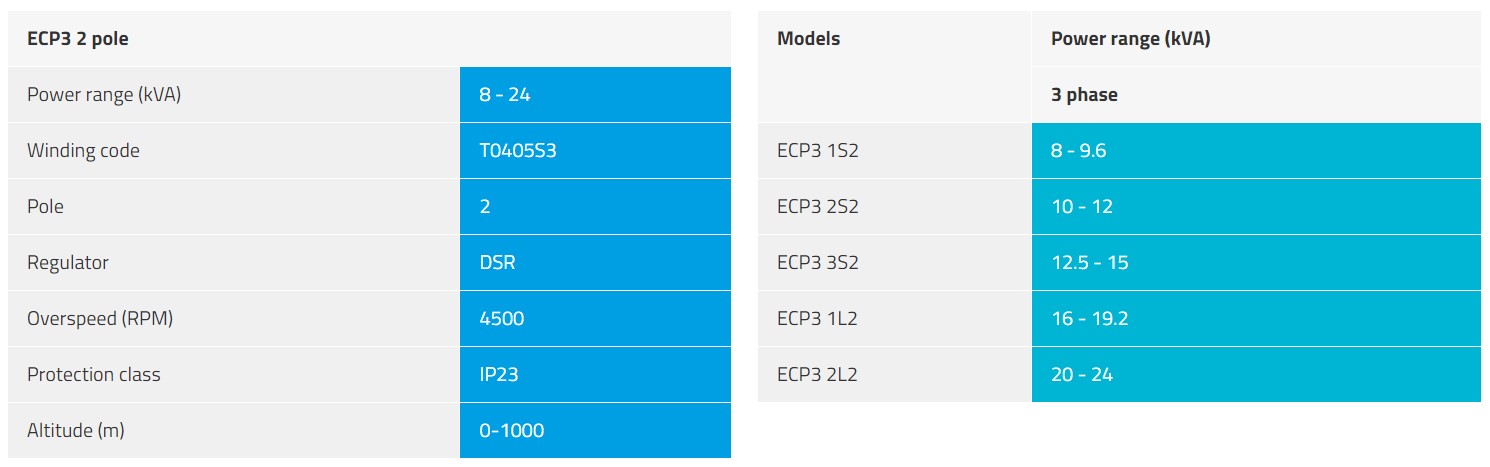Click the ECP3 1L2 model name

coord(817,319)
